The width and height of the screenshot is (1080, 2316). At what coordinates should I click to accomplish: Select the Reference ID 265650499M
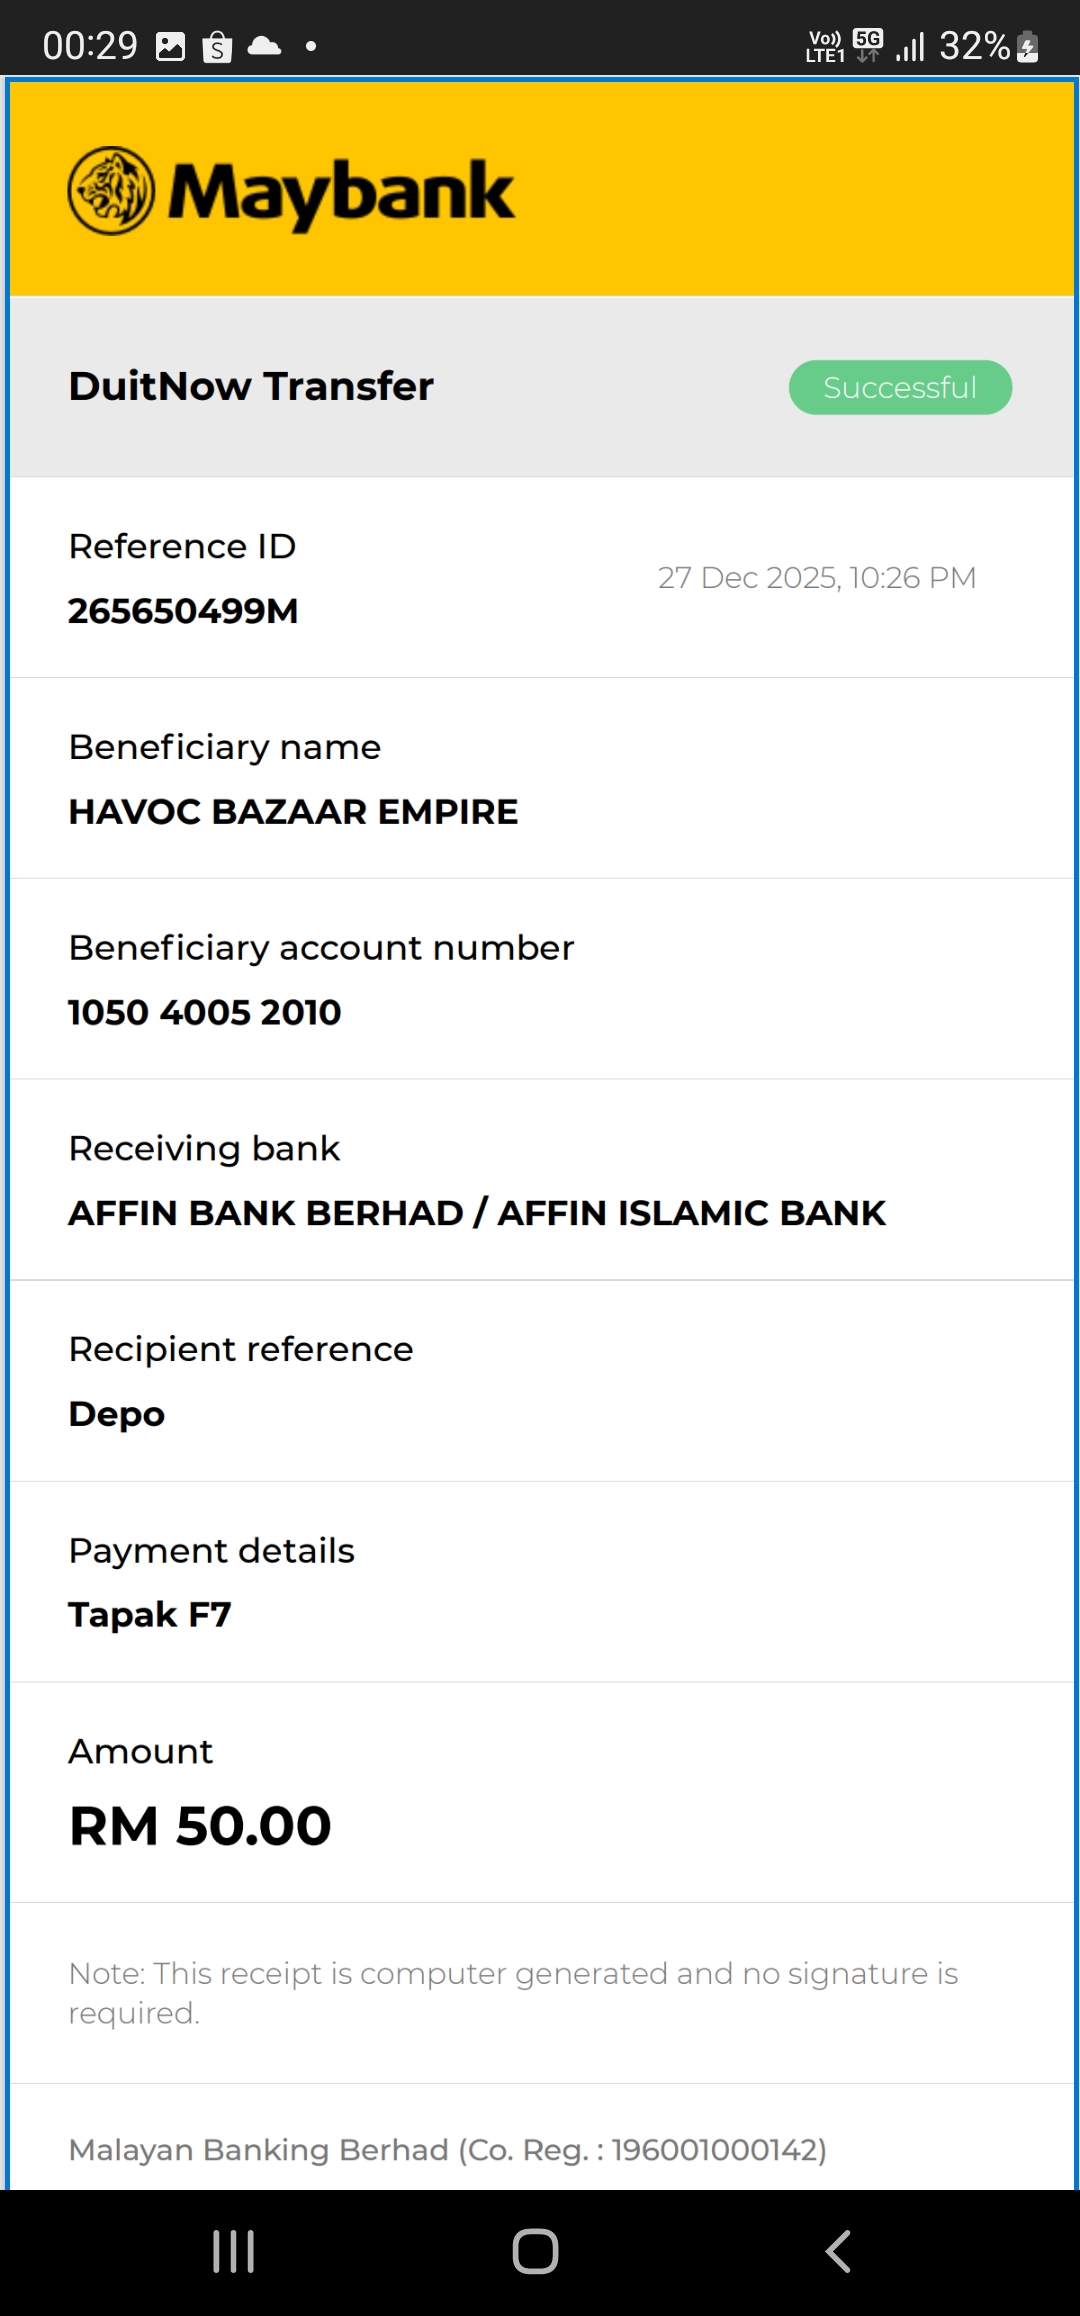[x=183, y=611]
